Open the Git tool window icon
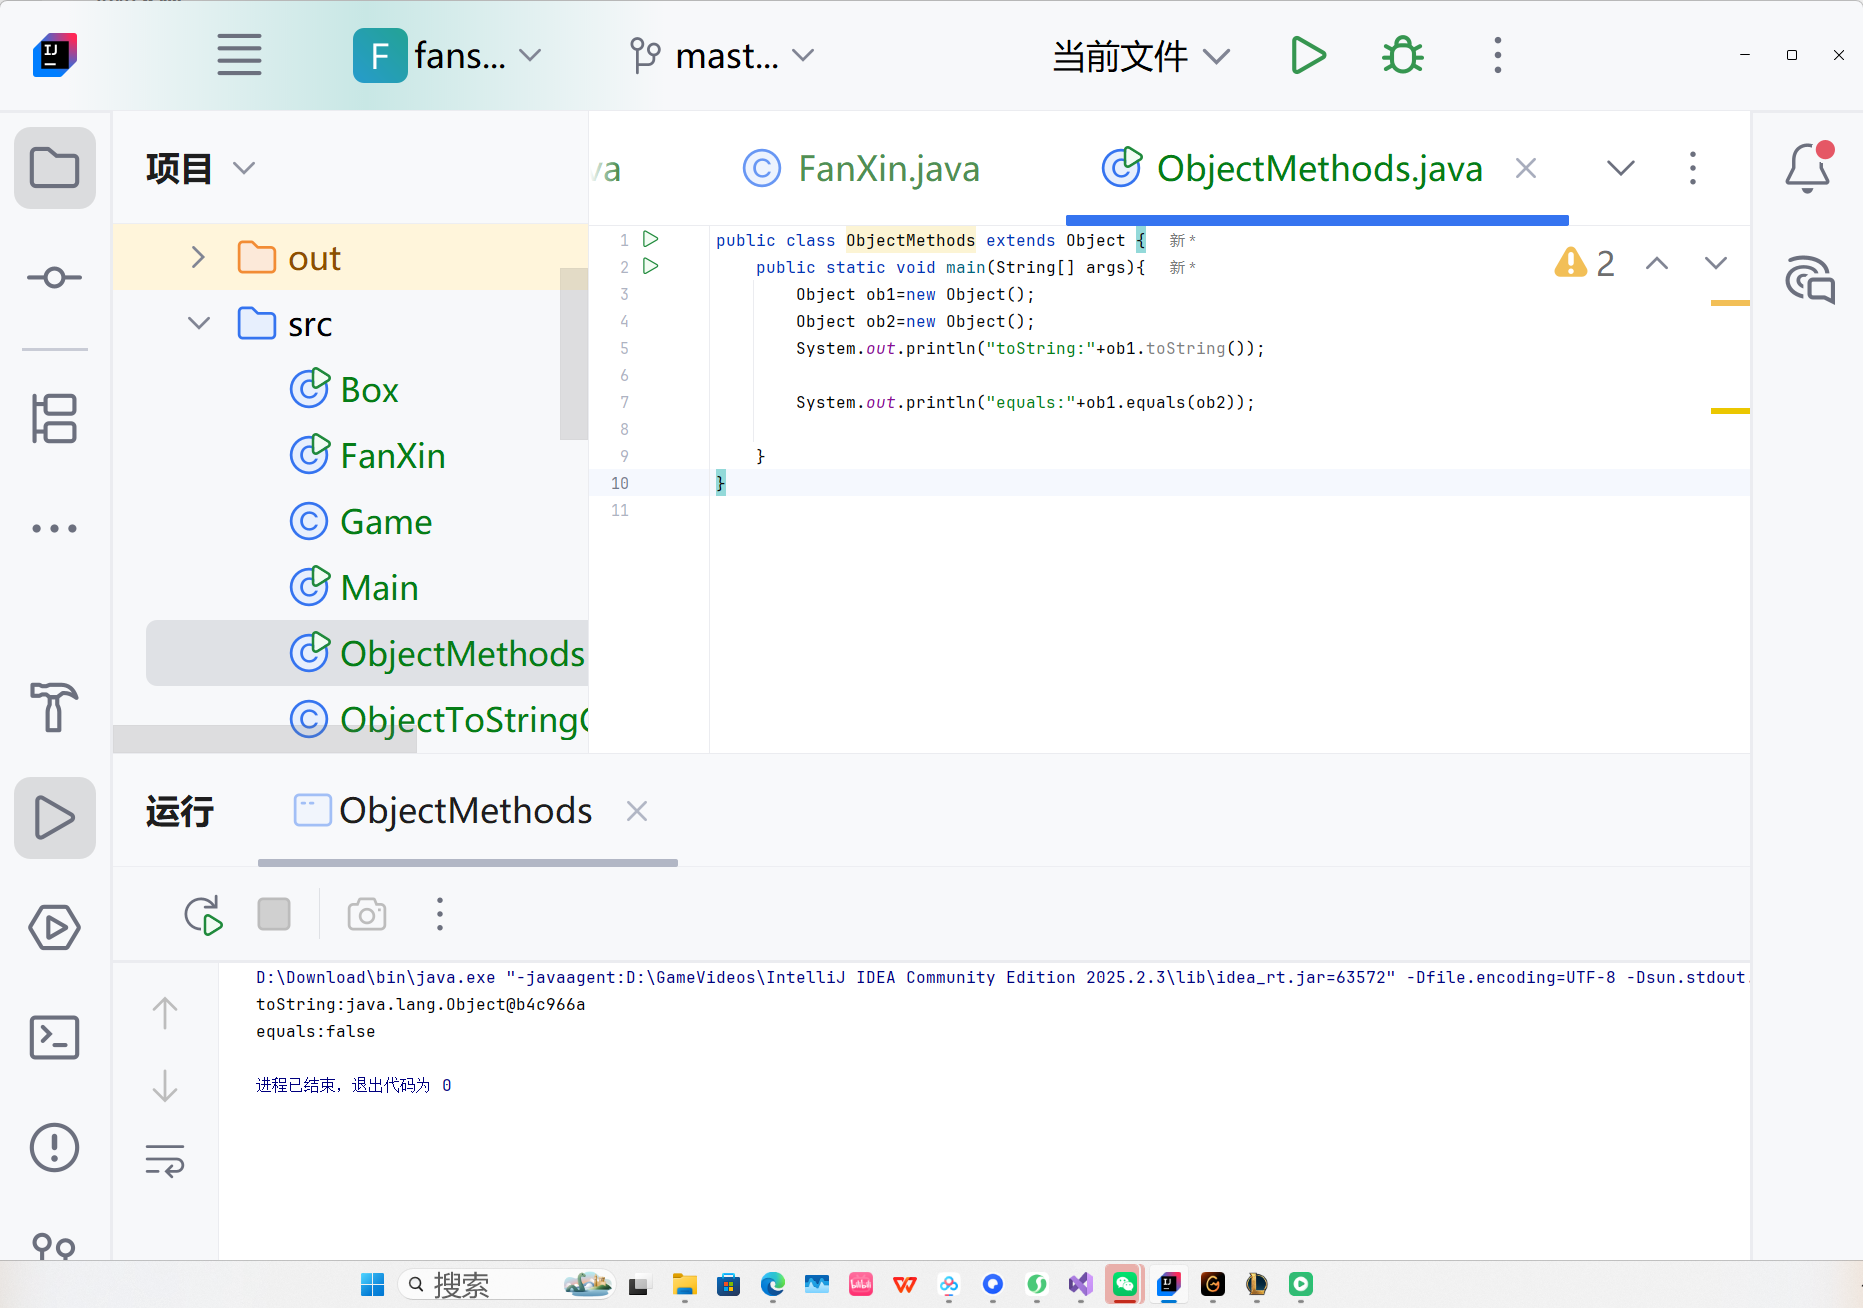Screen dimensions: 1863x1308 pyautogui.click(x=55, y=1246)
